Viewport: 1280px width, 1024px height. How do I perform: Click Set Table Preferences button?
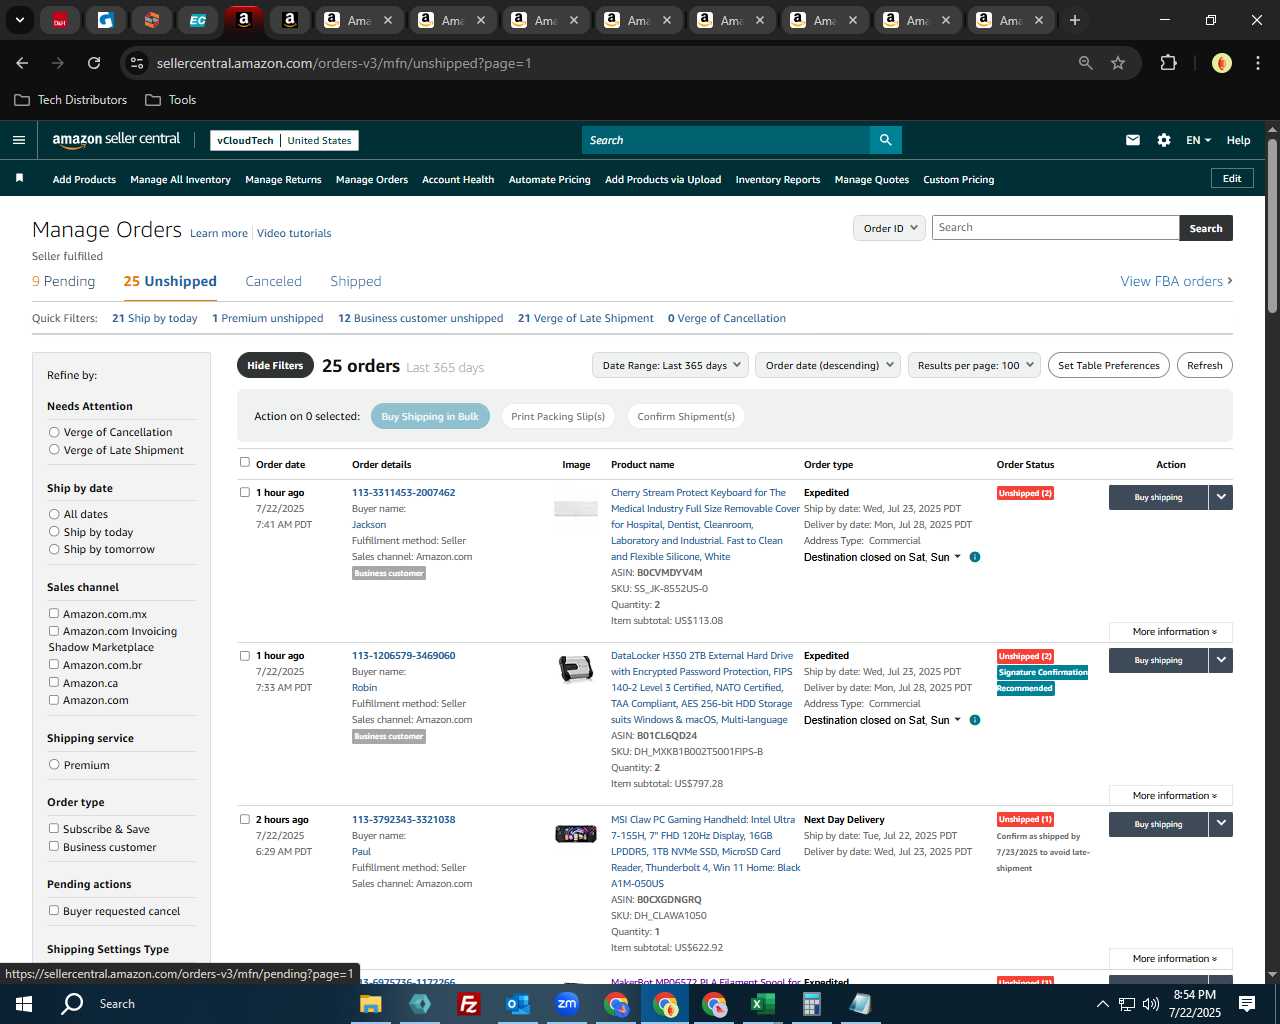pyautogui.click(x=1109, y=365)
